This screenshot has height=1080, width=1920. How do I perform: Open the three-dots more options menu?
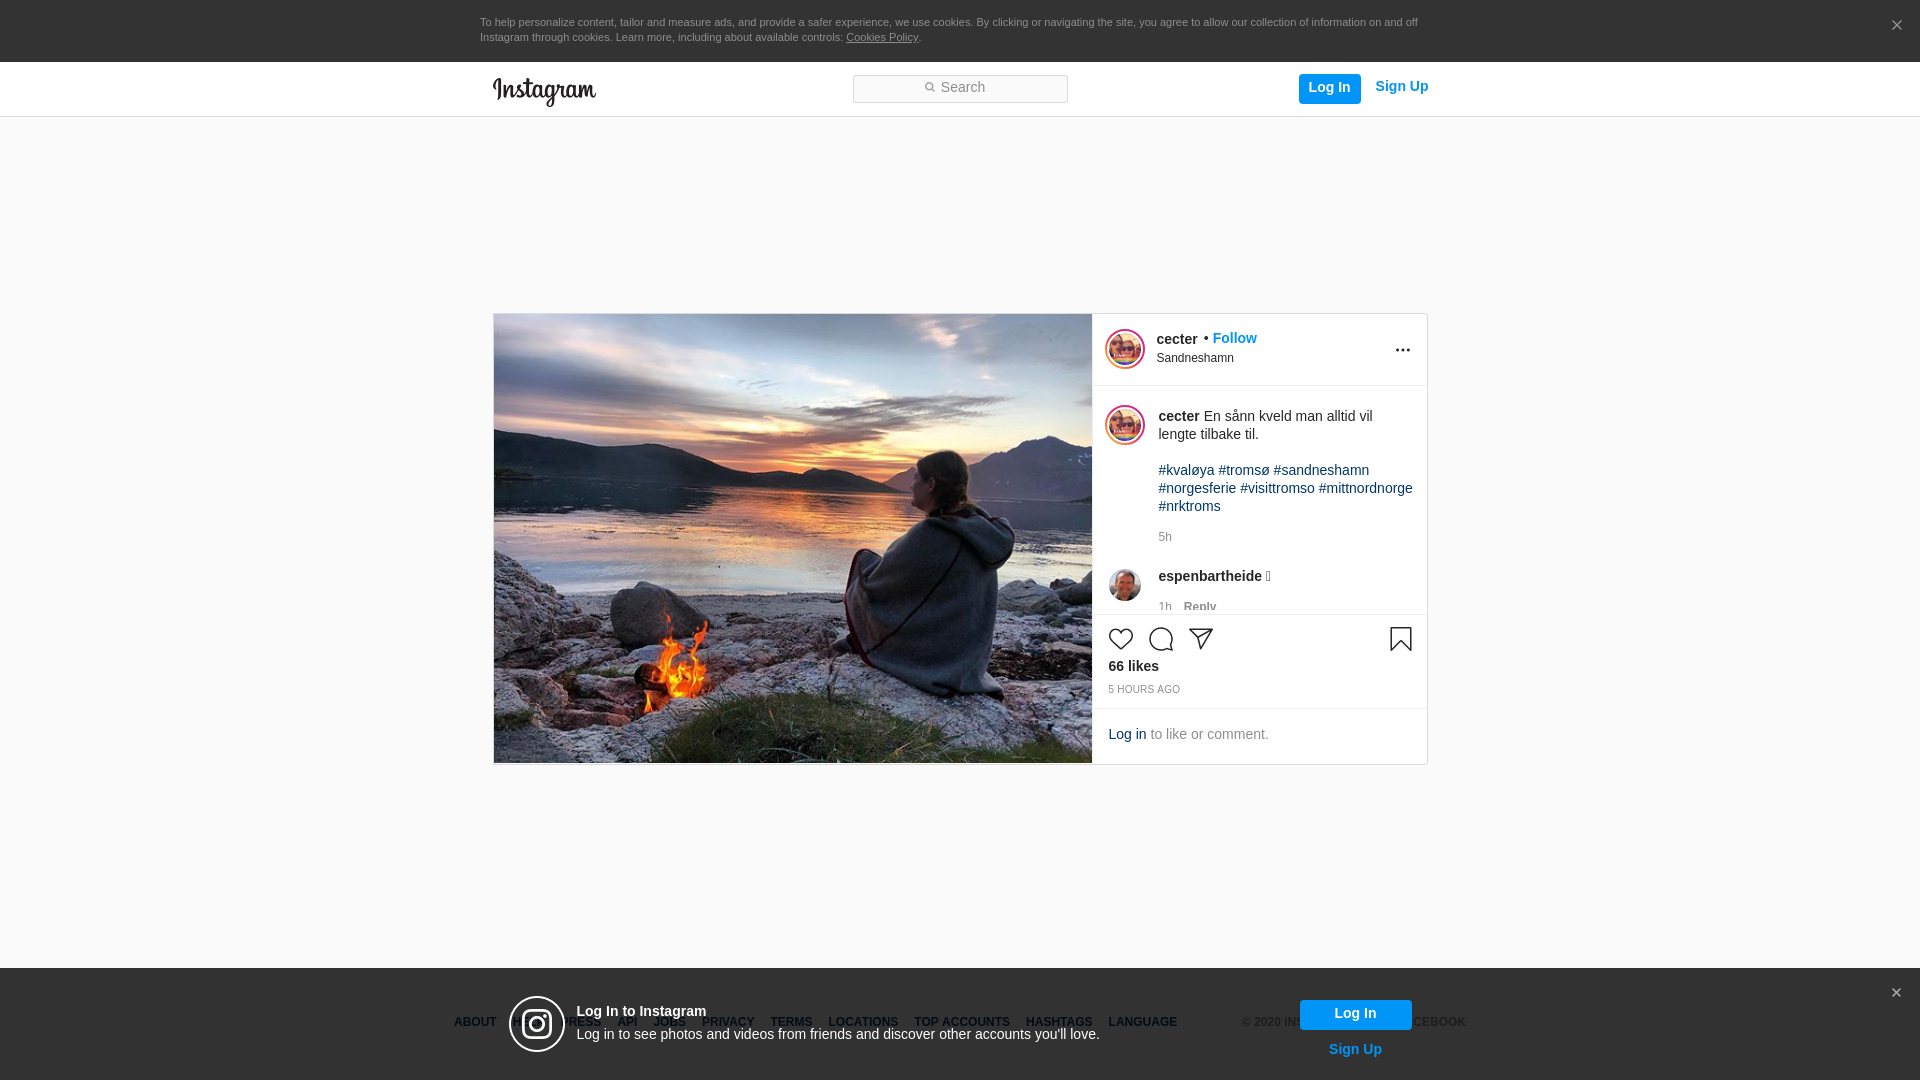(x=1402, y=350)
